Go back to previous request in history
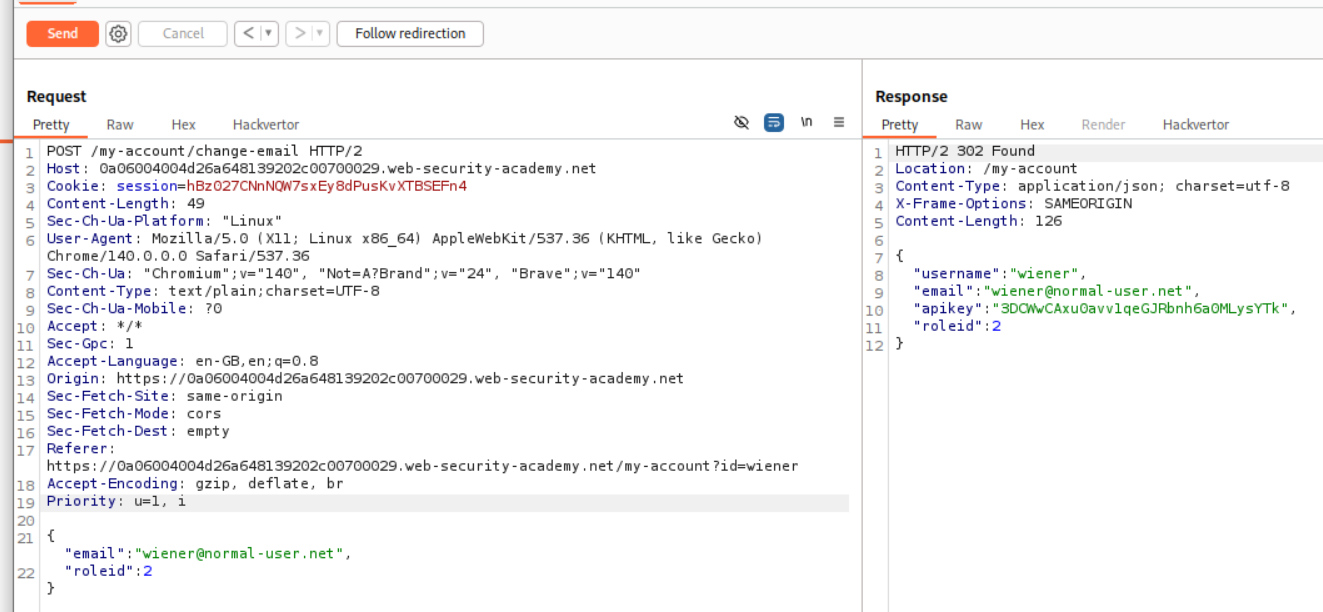 tap(248, 34)
